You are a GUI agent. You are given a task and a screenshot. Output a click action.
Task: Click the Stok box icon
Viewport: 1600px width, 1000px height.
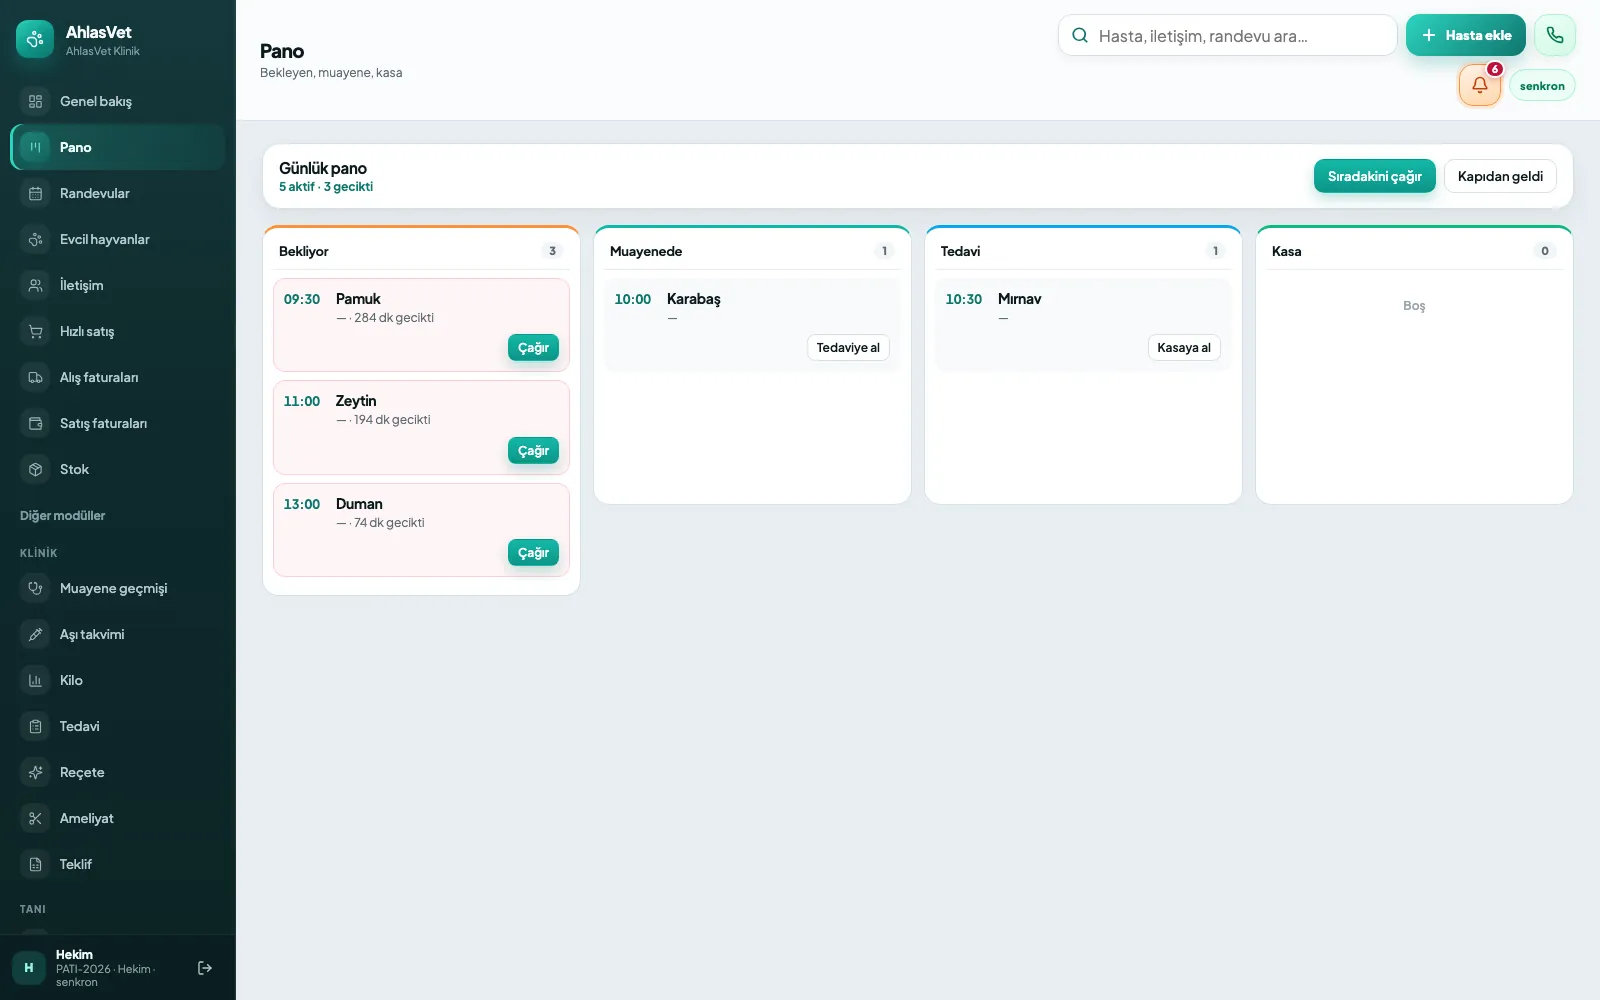pos(35,469)
